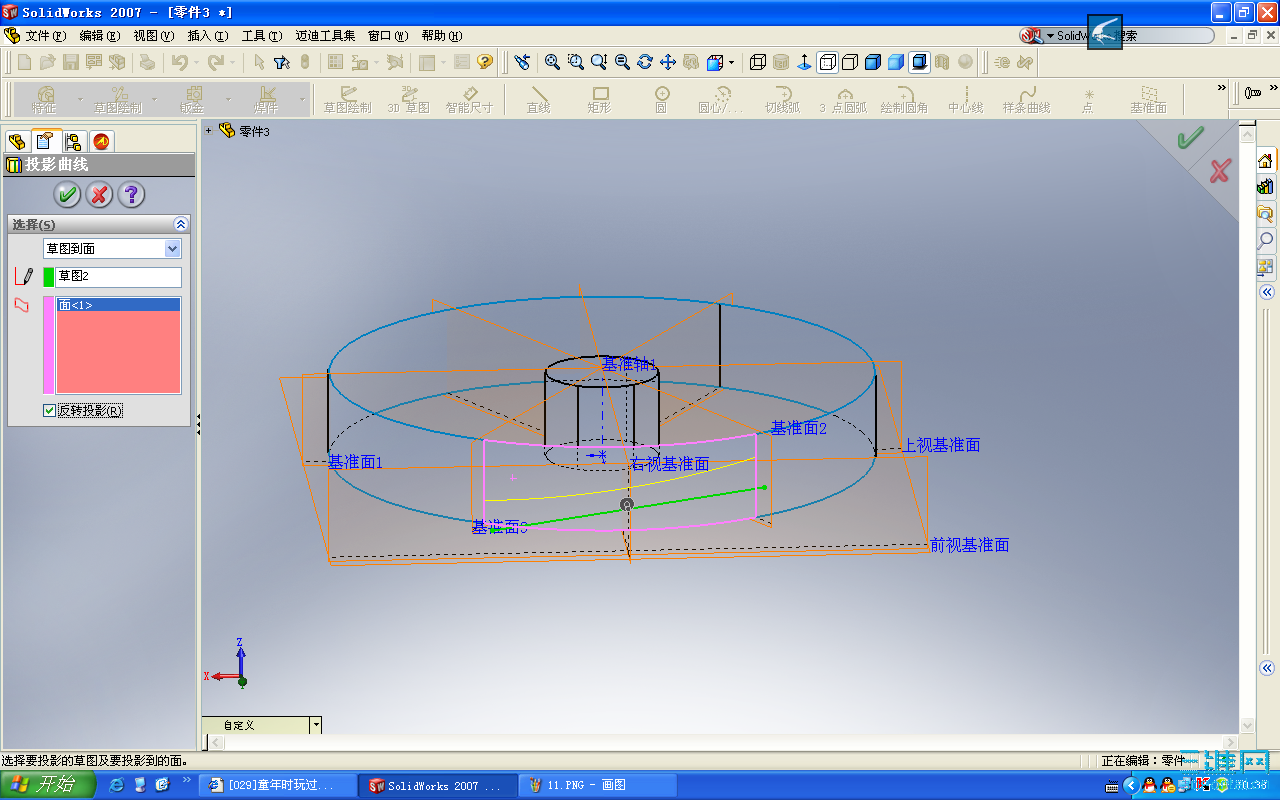
Task: Open the 焊件 toolbar dropdown arrow
Action: [302, 98]
